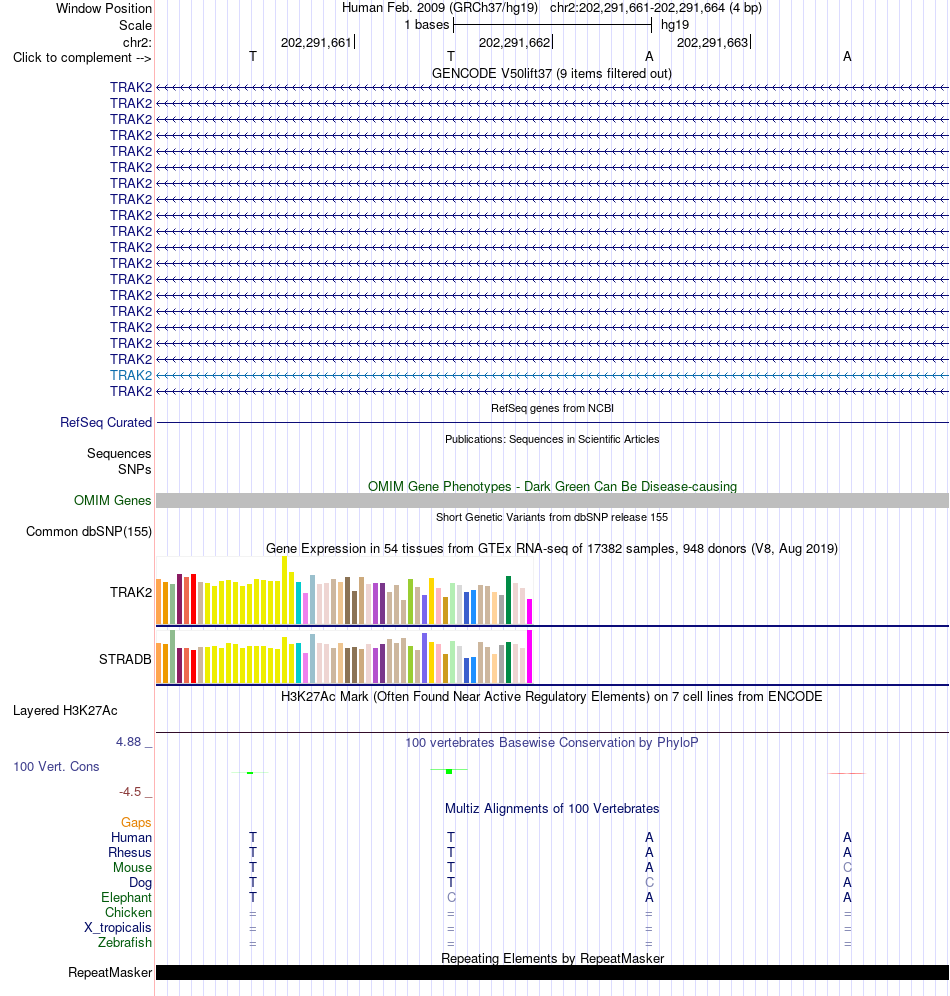Image resolution: width=950 pixels, height=996 pixels.
Task: Click the OMIM Genes side label
Action: 112,501
